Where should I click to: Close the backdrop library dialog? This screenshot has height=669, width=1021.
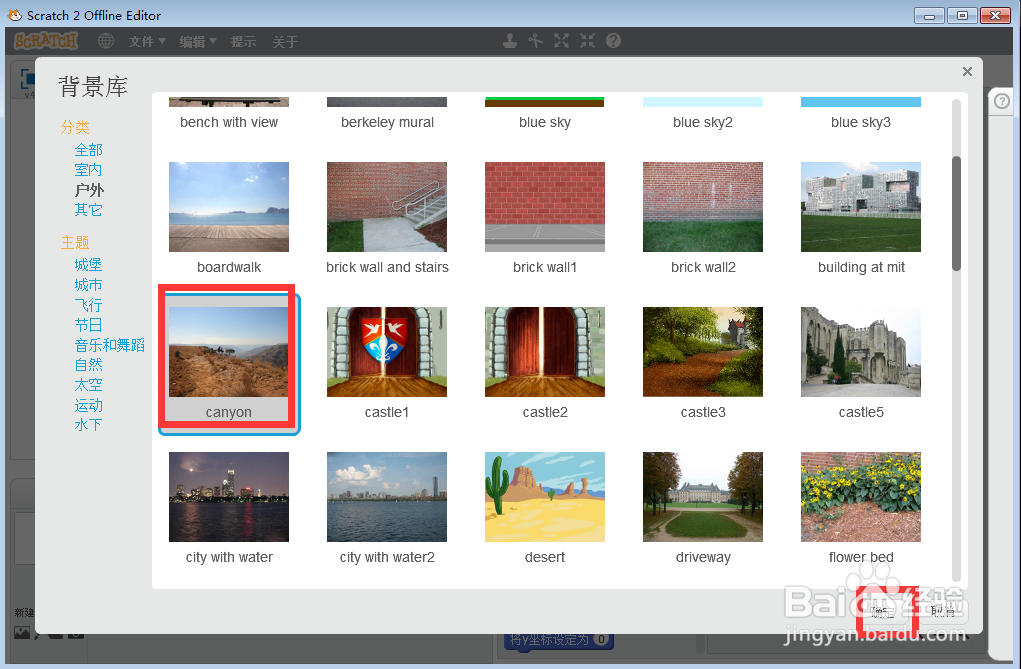[x=967, y=72]
